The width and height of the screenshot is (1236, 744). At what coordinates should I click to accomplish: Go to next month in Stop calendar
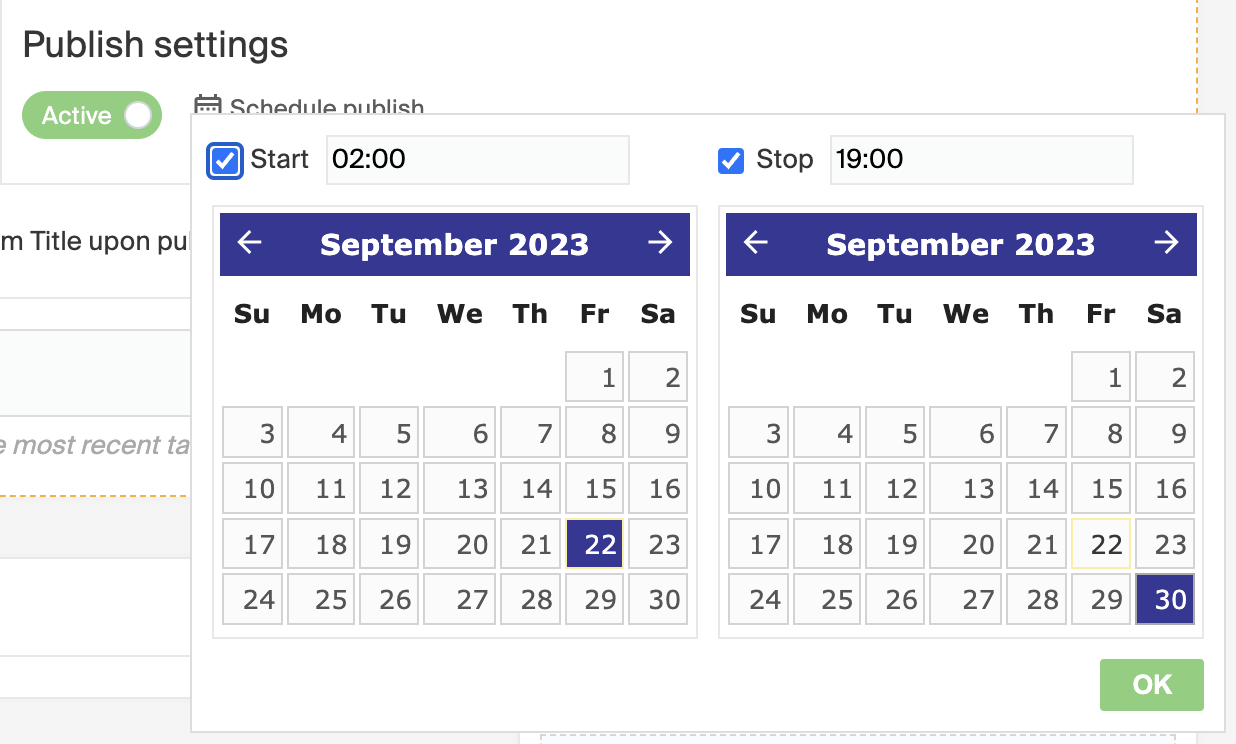(x=1166, y=243)
